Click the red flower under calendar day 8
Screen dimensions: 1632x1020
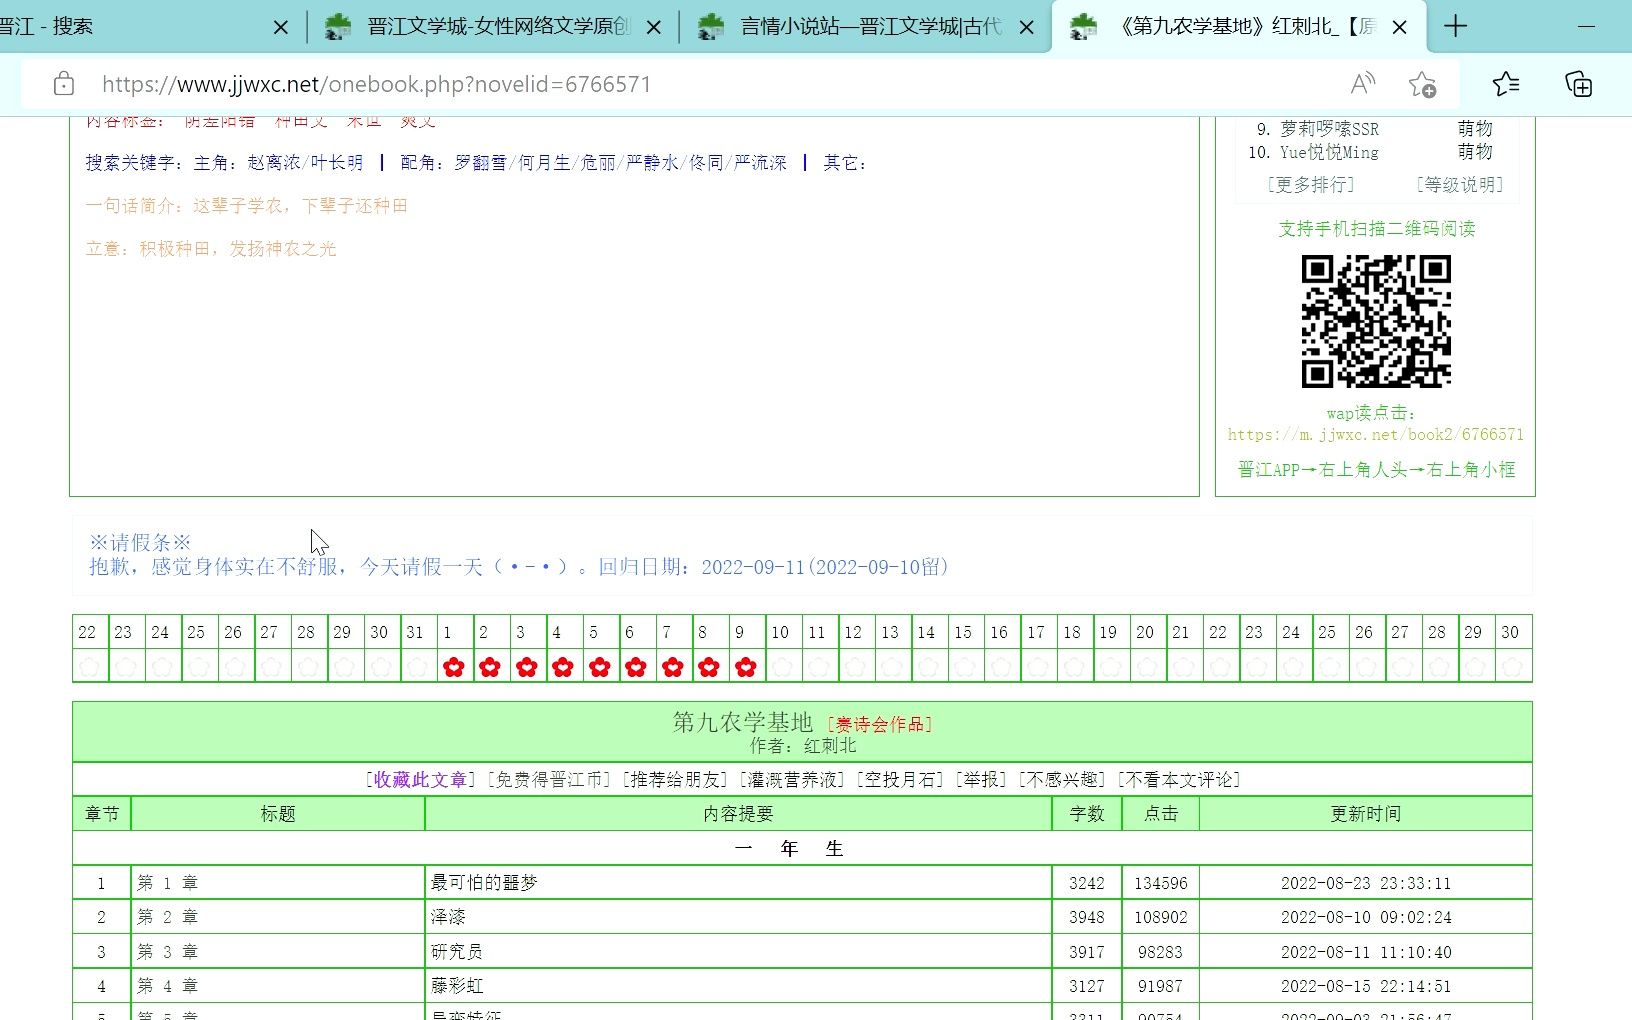[x=709, y=667]
